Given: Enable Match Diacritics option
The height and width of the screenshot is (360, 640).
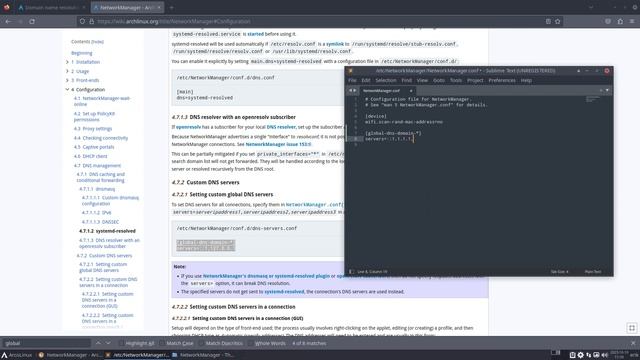Looking at the screenshot, I should [x=221, y=343].
